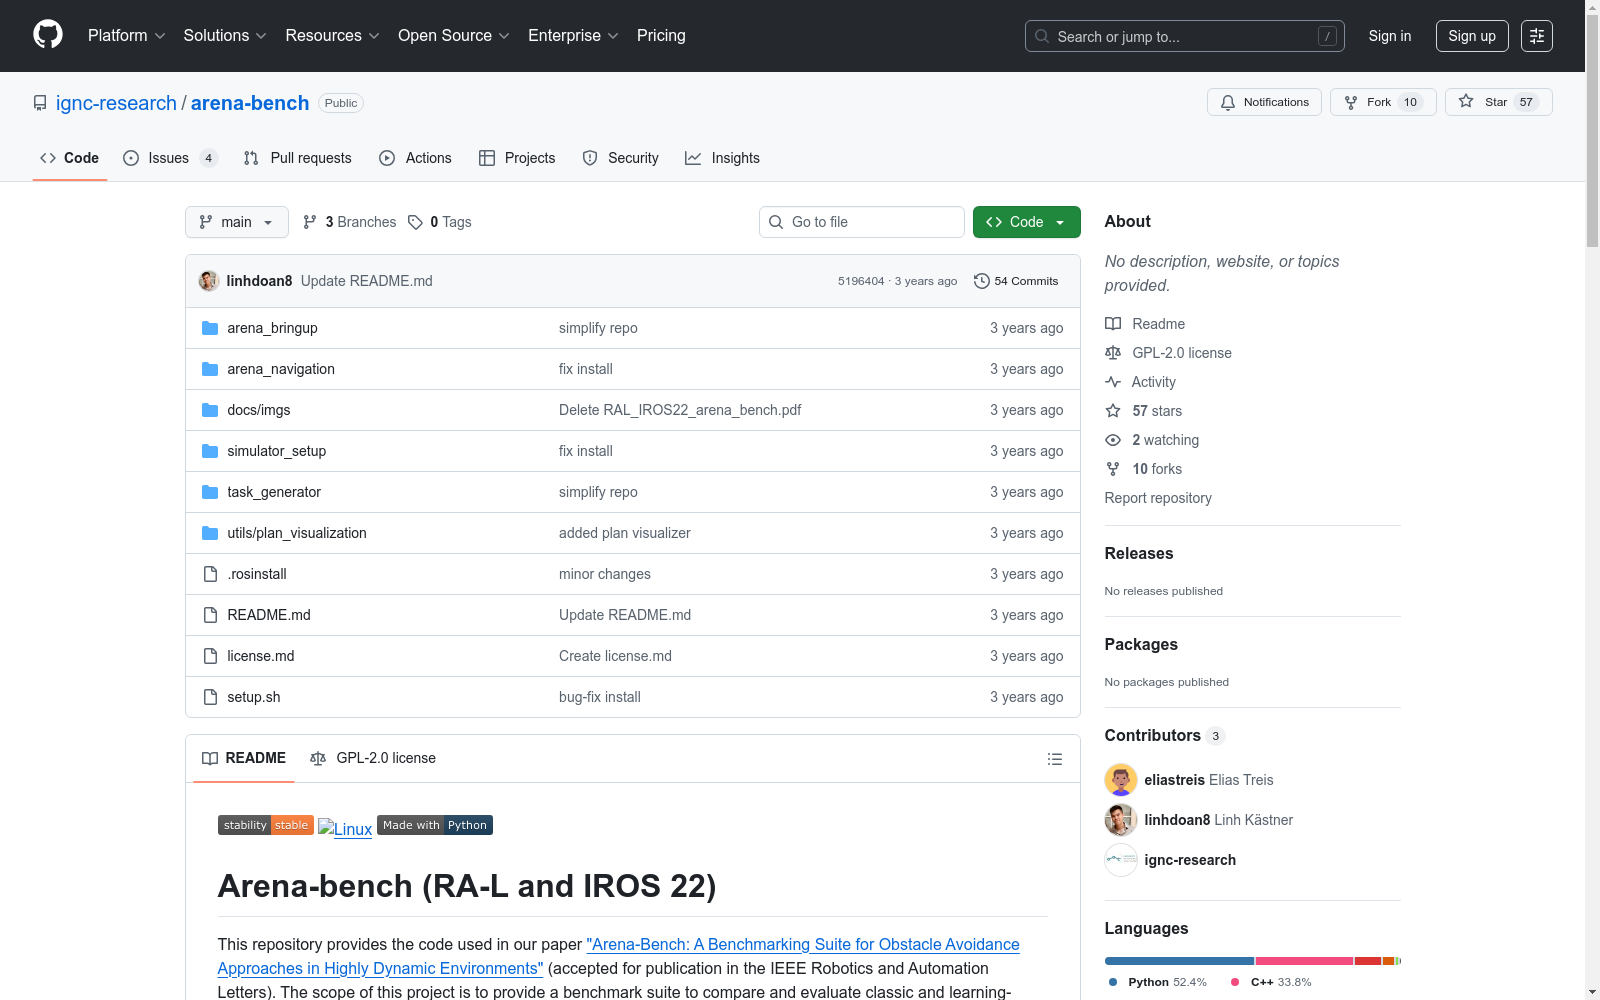Open commit hash 5196404

tap(861, 281)
